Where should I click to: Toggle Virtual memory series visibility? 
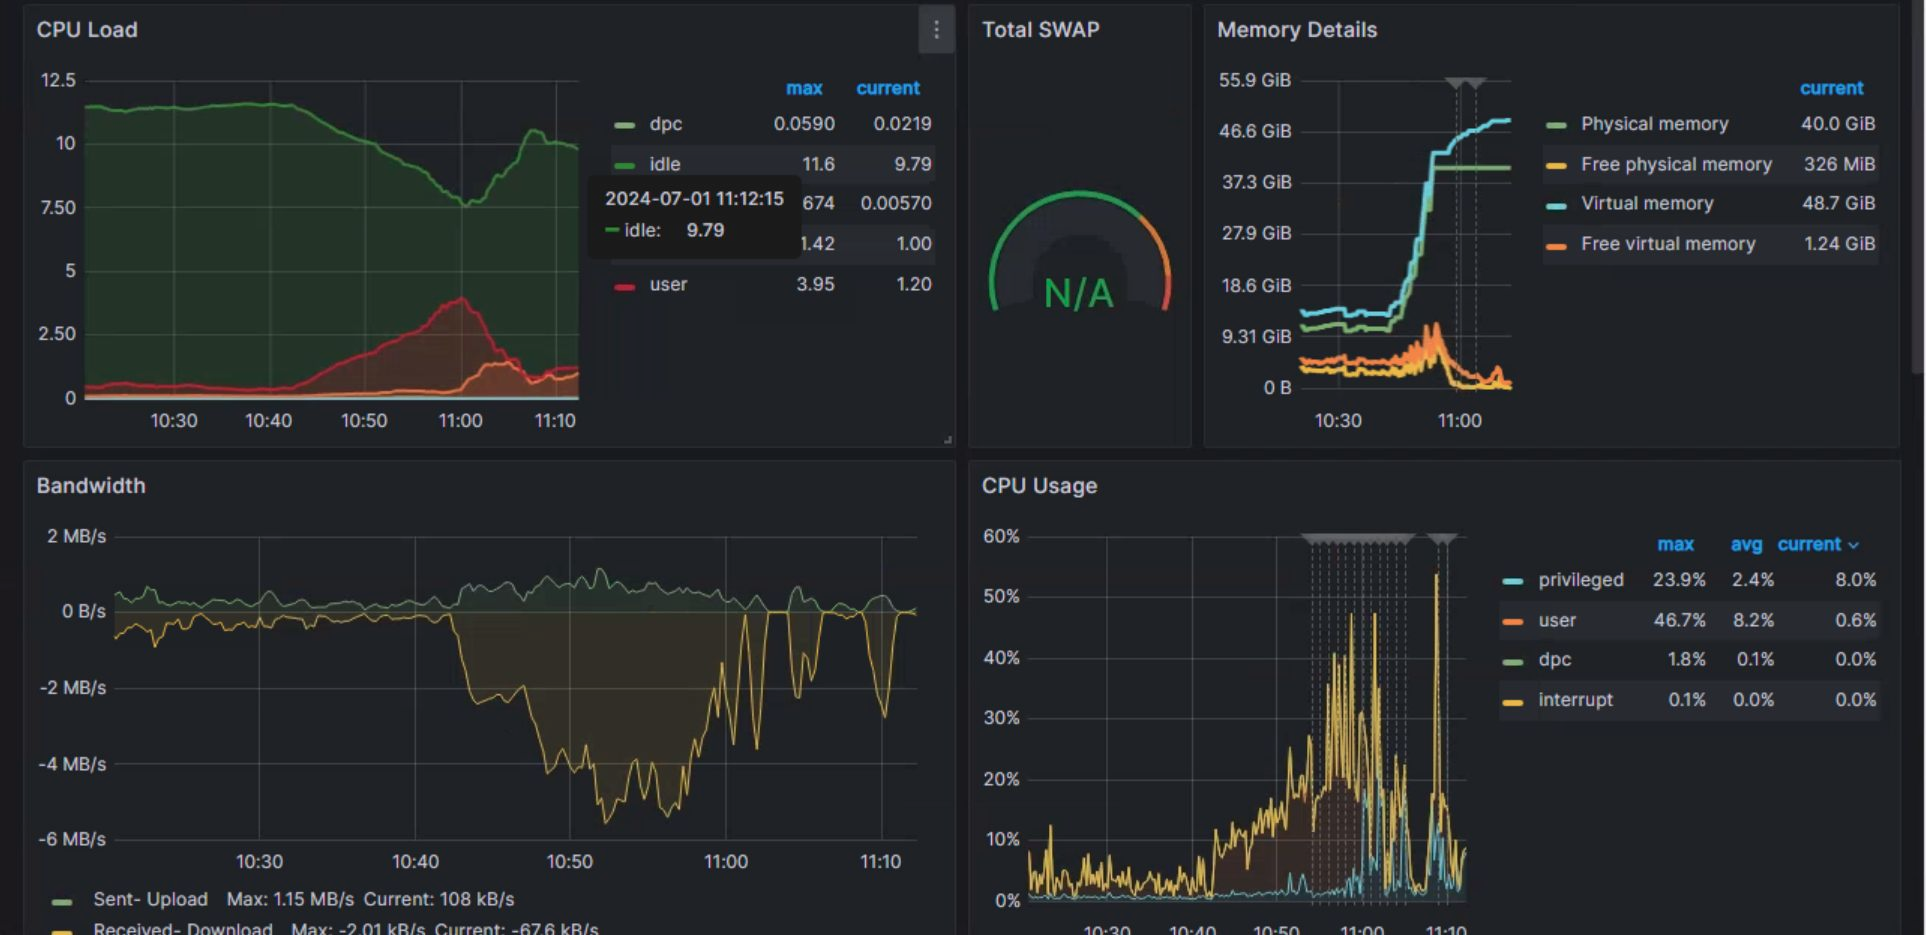tap(1647, 203)
